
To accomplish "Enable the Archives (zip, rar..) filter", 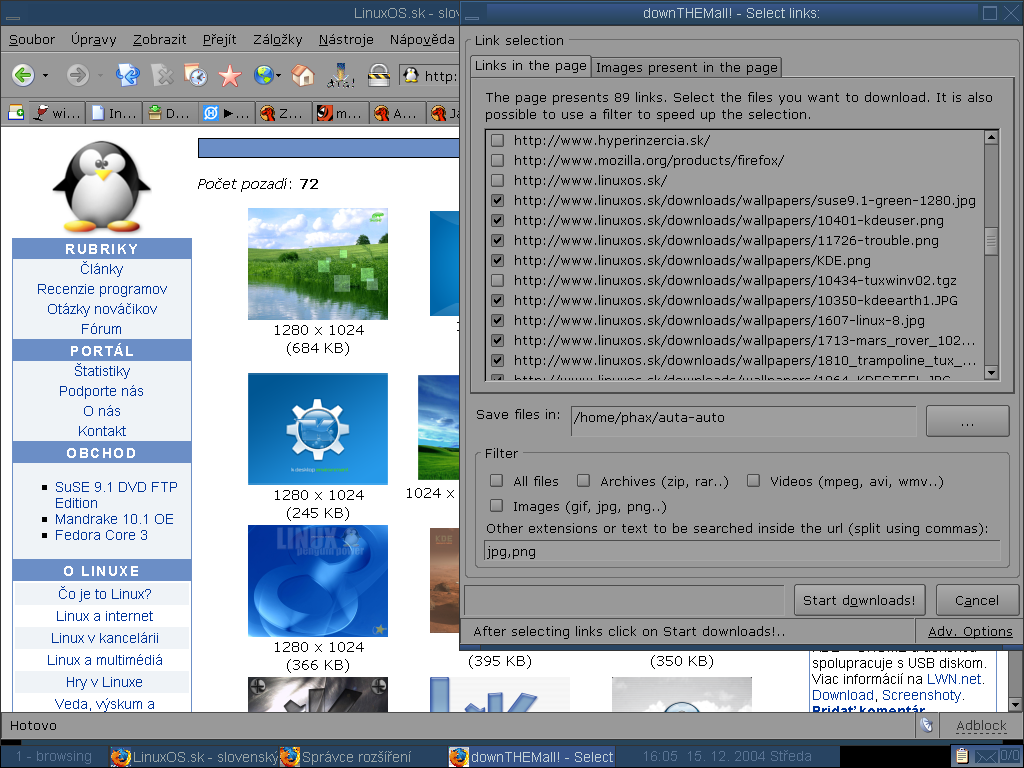I will click(x=584, y=481).
